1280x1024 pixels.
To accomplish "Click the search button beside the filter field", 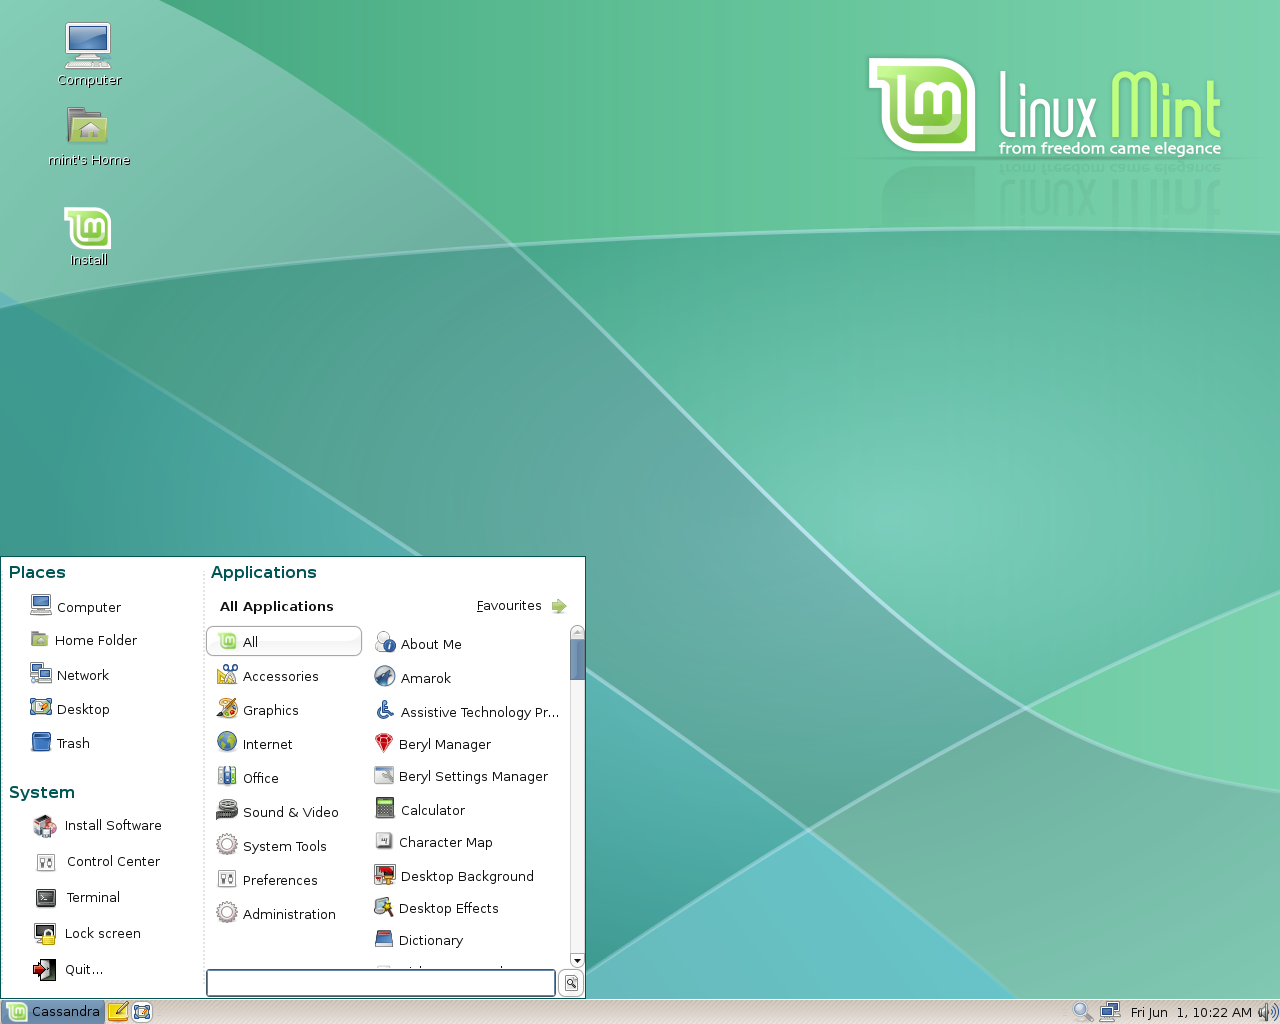I will (571, 983).
